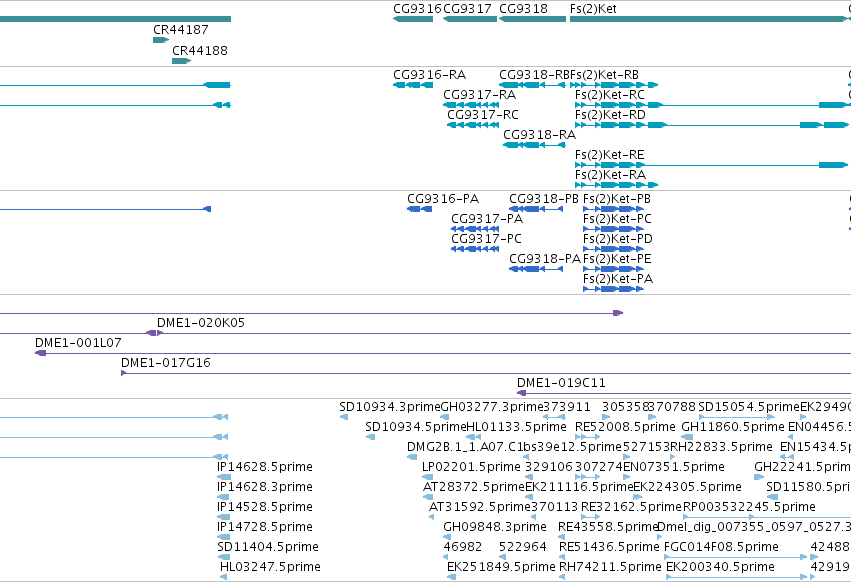Screen dimensions: 851x582
Task: Click transcript CG9318-RA glyph
Action: (535, 145)
